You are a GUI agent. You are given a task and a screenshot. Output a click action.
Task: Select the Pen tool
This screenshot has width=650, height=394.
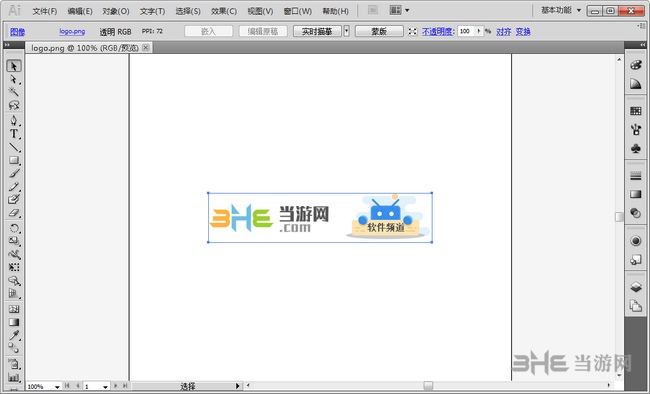(x=14, y=120)
